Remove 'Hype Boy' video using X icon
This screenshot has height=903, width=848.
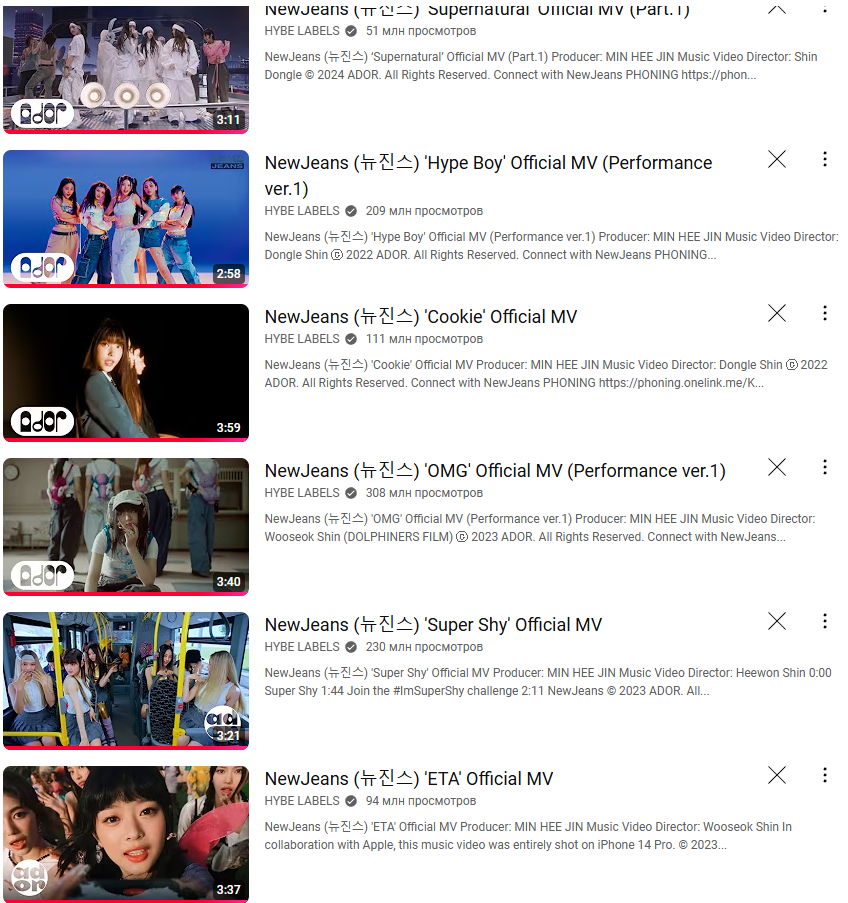777,160
